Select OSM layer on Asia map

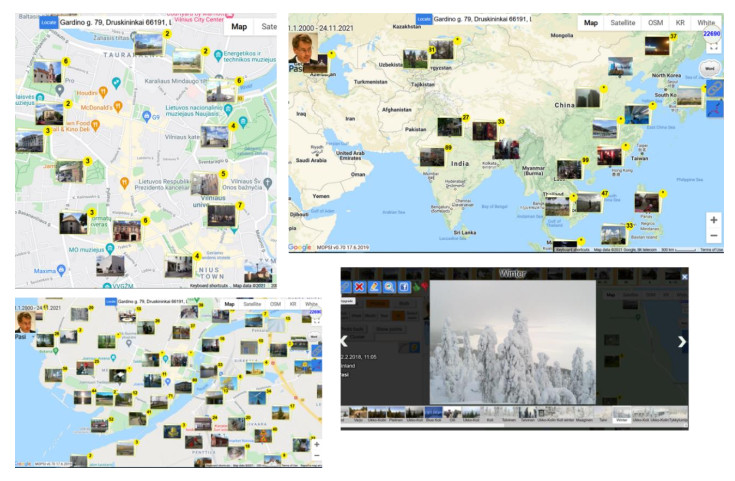click(x=655, y=22)
